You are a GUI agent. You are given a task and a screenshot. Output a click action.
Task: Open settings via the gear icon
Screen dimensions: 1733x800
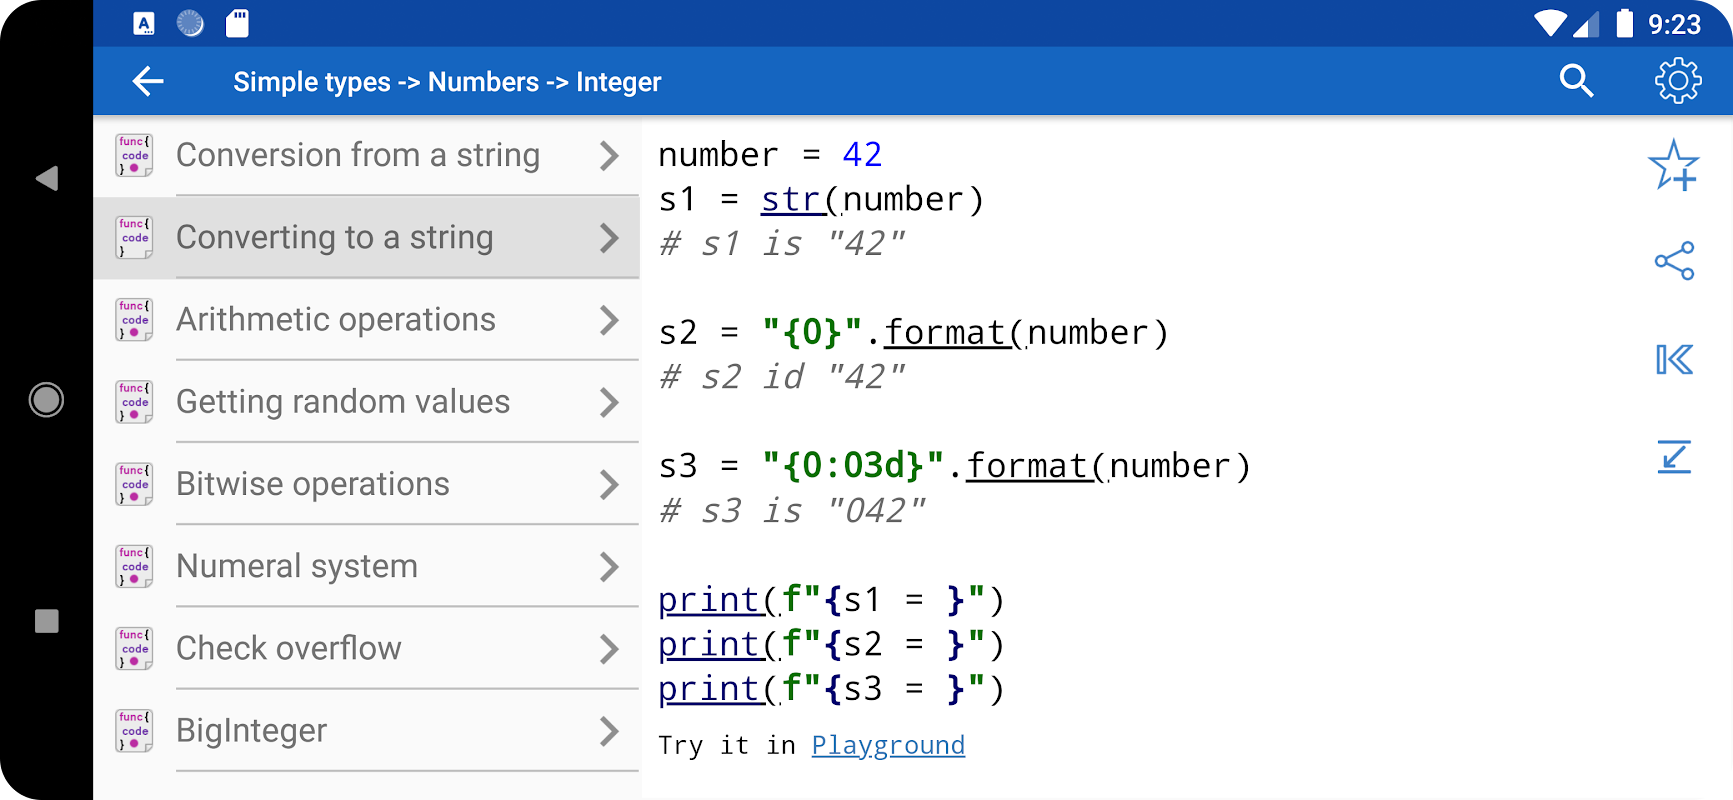pos(1677,81)
